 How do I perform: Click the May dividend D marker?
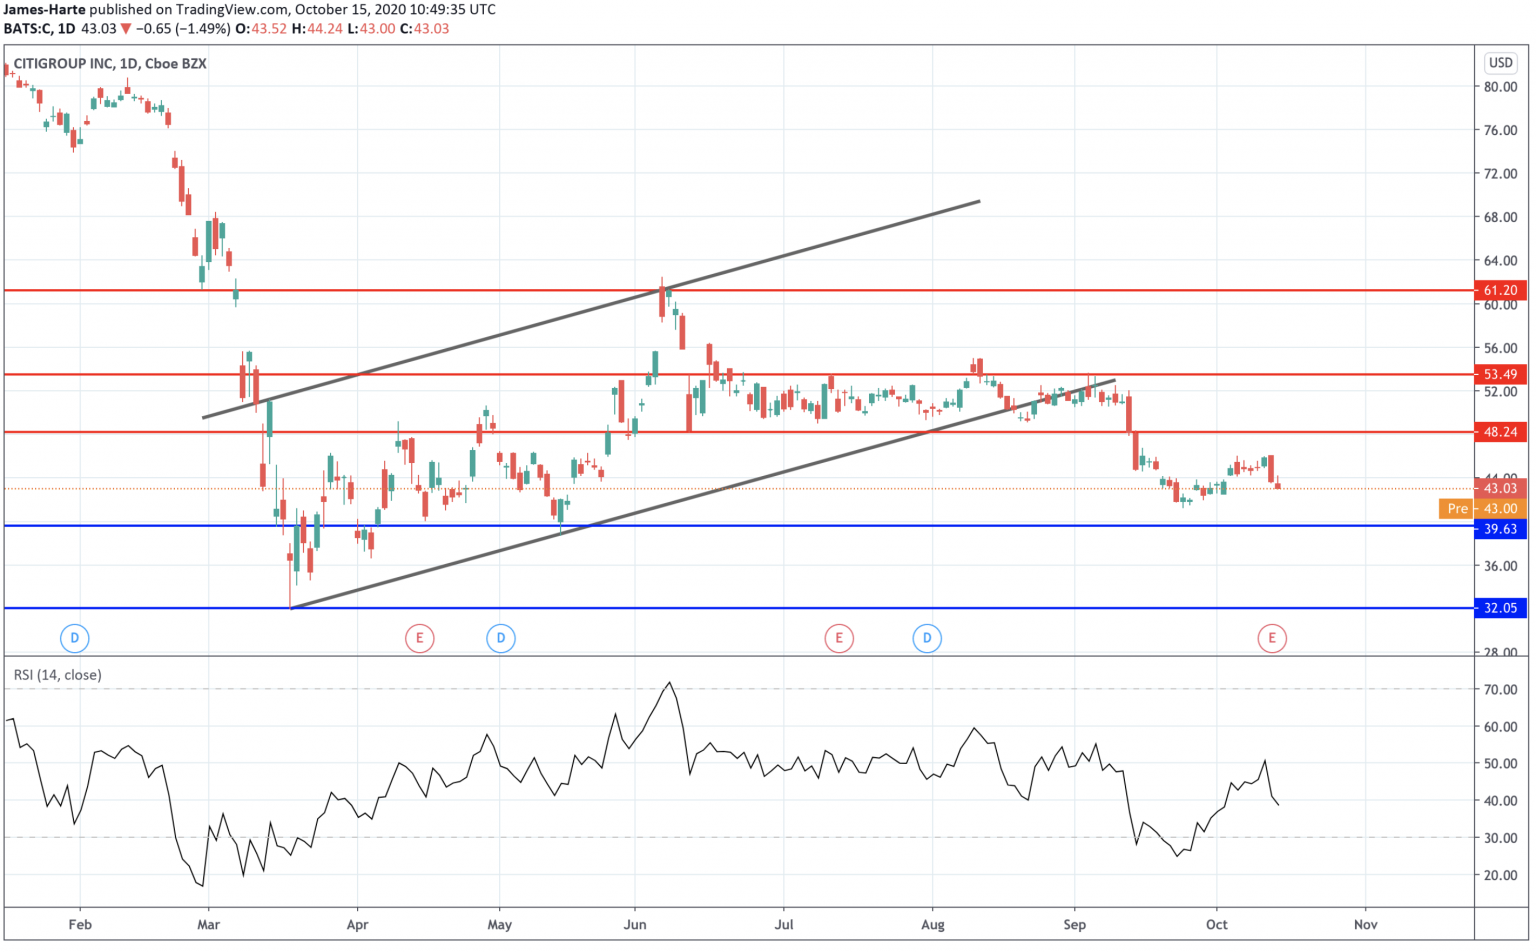click(x=500, y=637)
